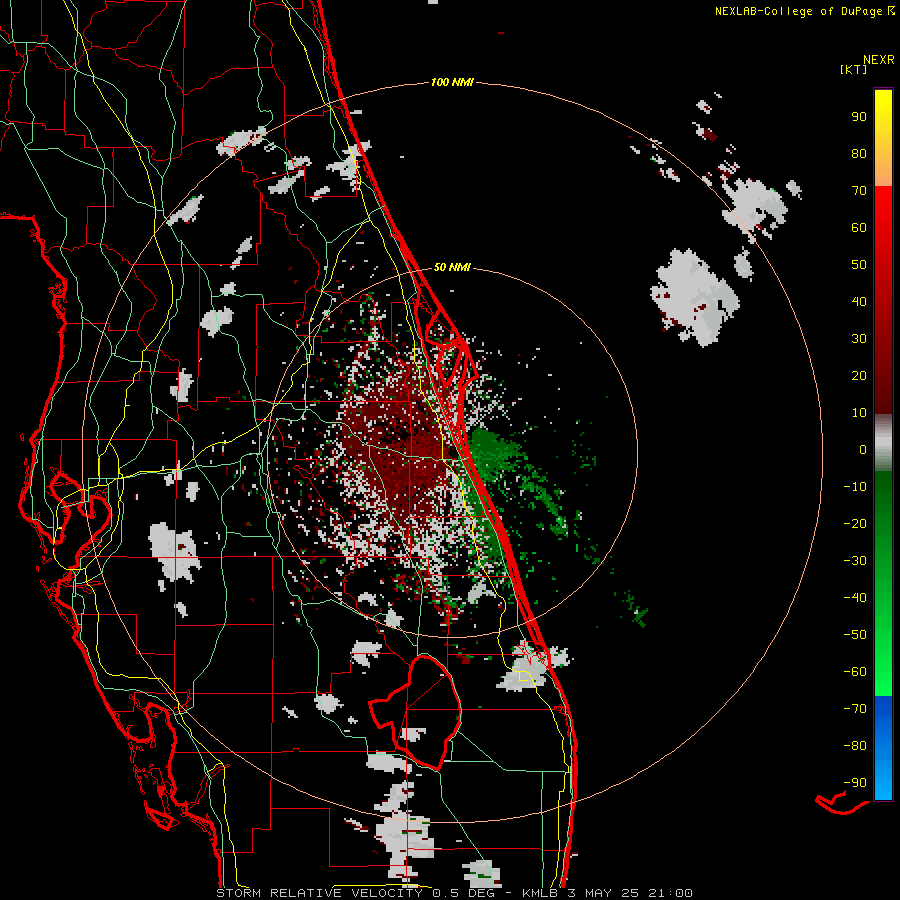Click the gray zero band of color bar
900x900 pixels.
pyautogui.click(x=883, y=443)
